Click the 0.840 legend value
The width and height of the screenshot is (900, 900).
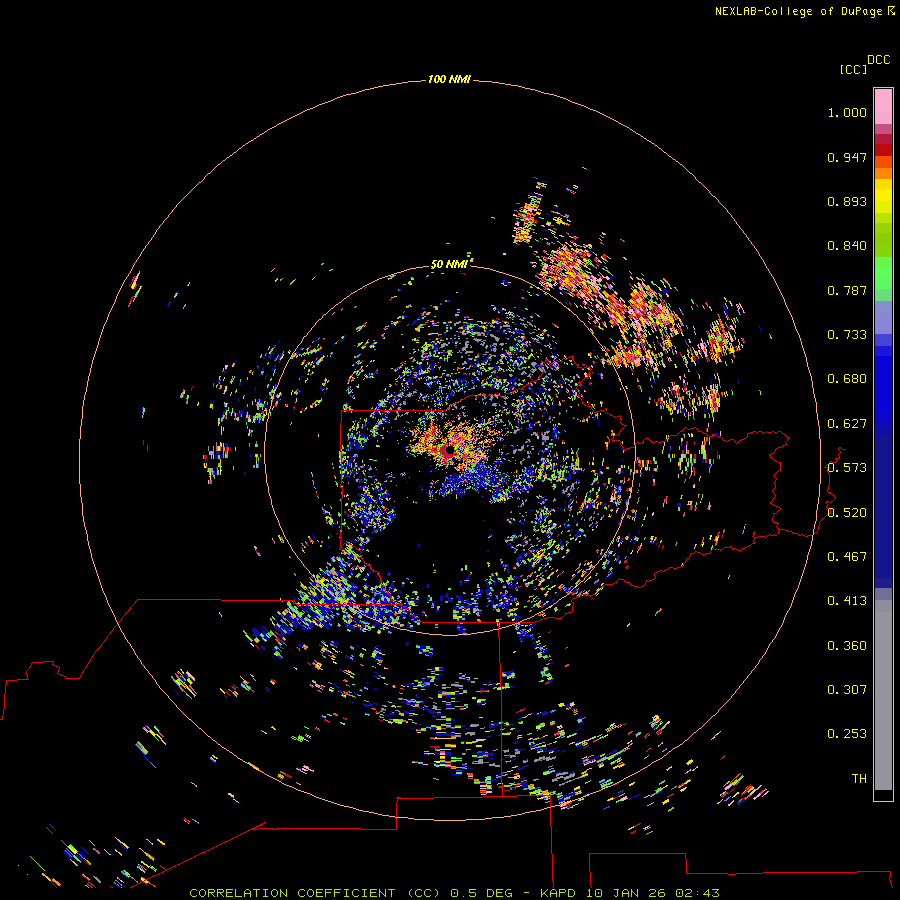coord(847,246)
